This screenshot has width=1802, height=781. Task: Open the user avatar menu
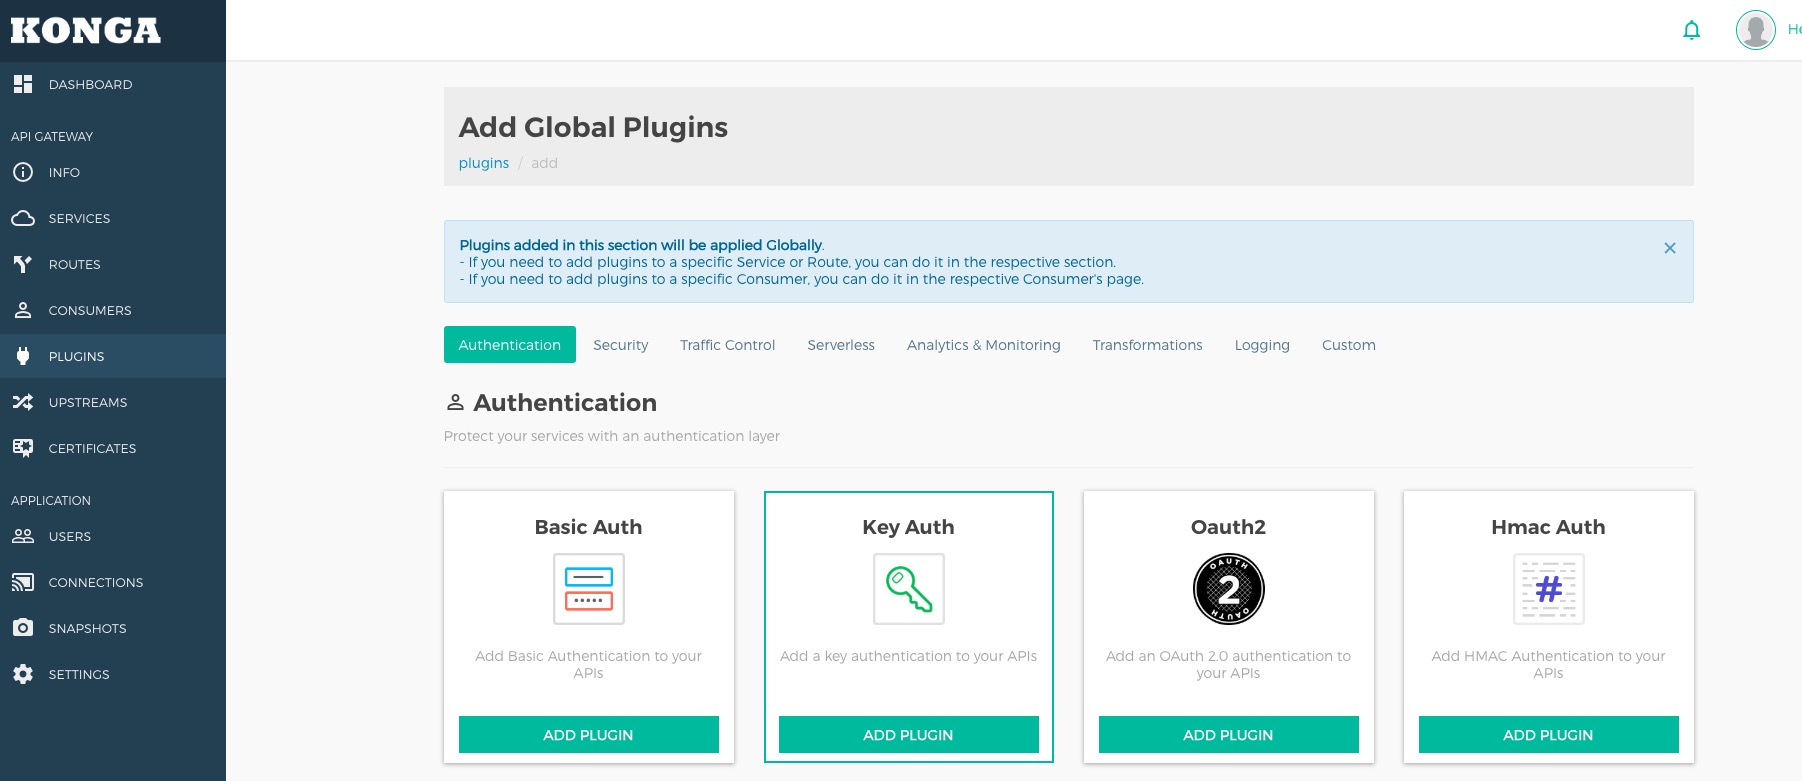point(1756,30)
